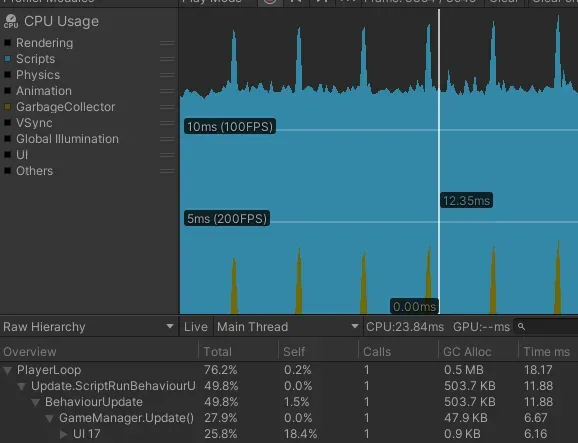Click the 6.67 time ms value

click(535, 418)
